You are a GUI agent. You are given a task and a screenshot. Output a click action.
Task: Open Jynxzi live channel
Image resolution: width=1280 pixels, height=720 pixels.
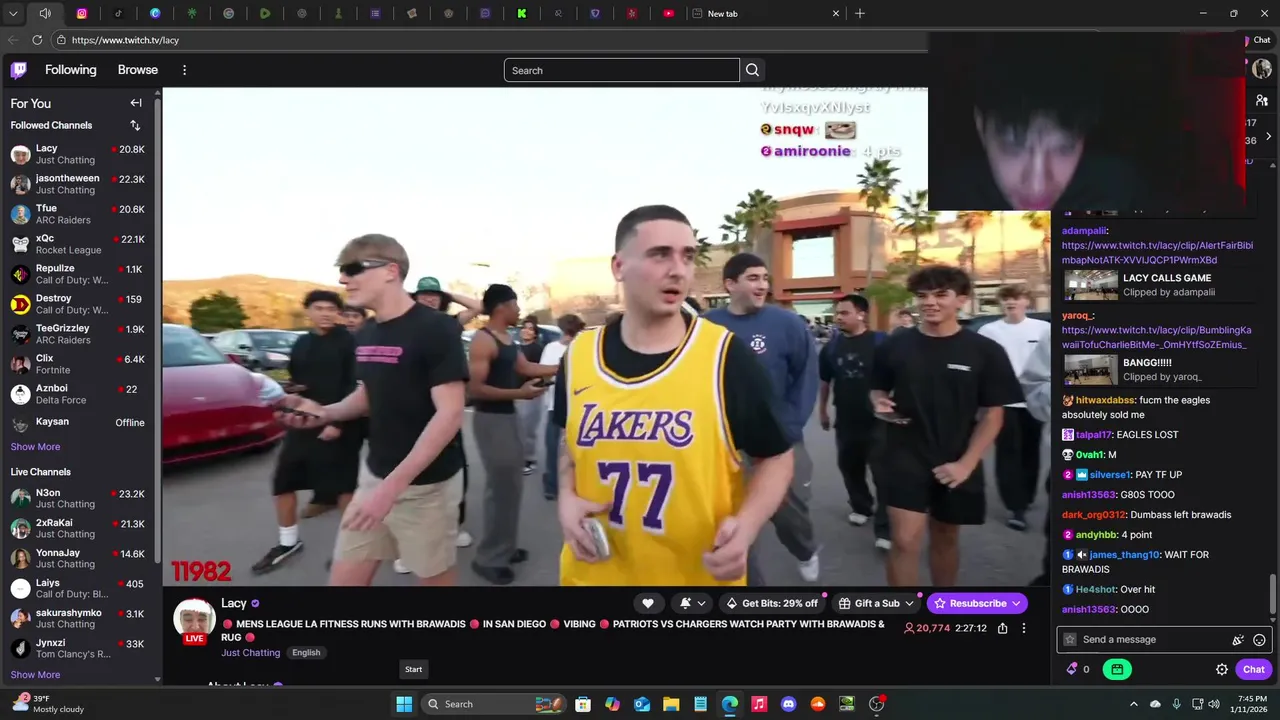(78, 648)
